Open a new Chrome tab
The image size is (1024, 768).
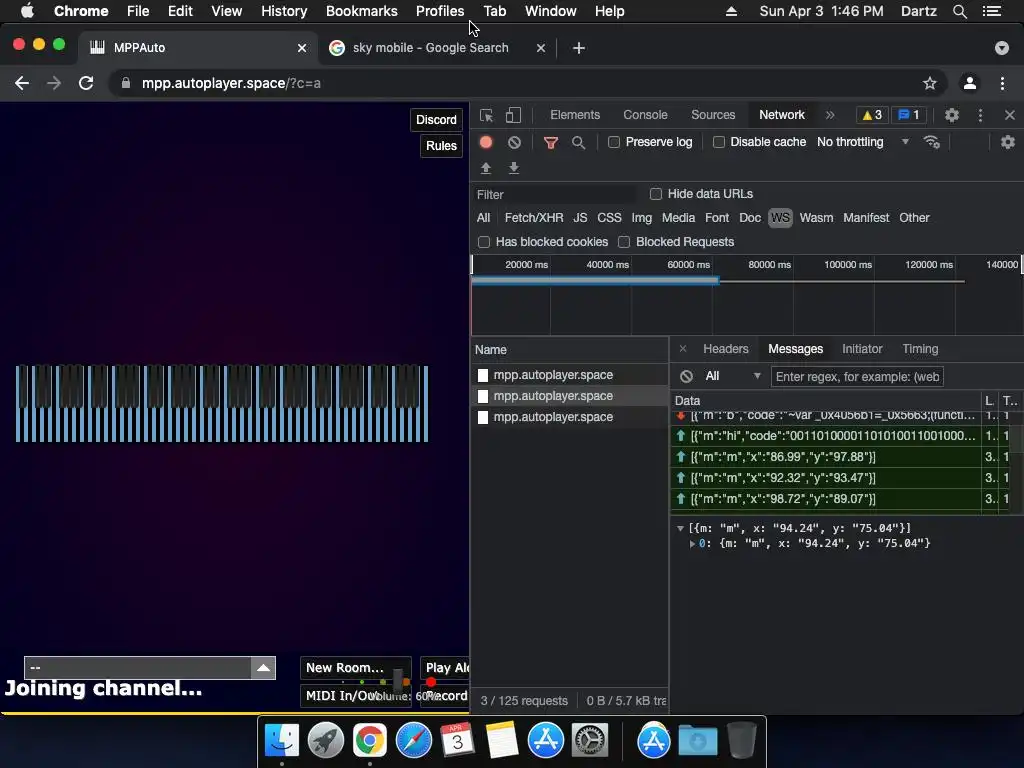click(579, 48)
